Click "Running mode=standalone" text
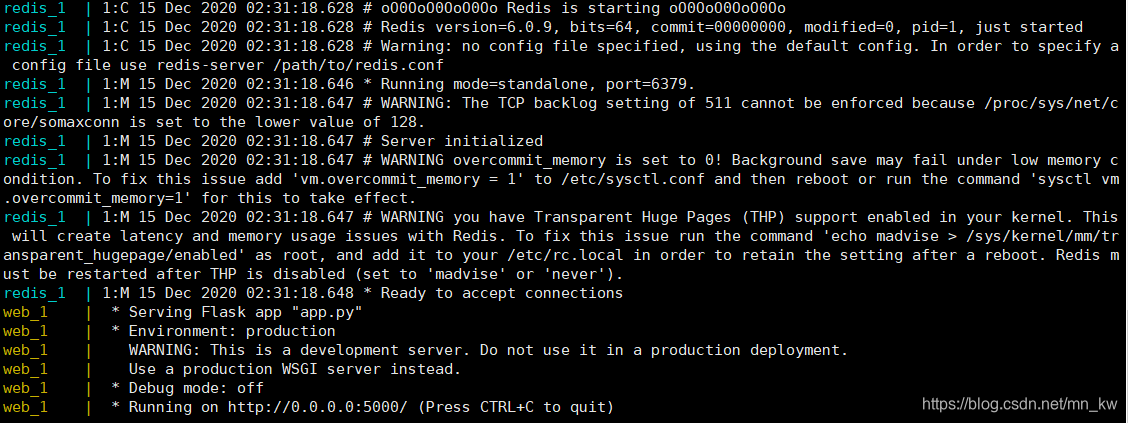This screenshot has height=423, width=1128. pyautogui.click(x=484, y=83)
